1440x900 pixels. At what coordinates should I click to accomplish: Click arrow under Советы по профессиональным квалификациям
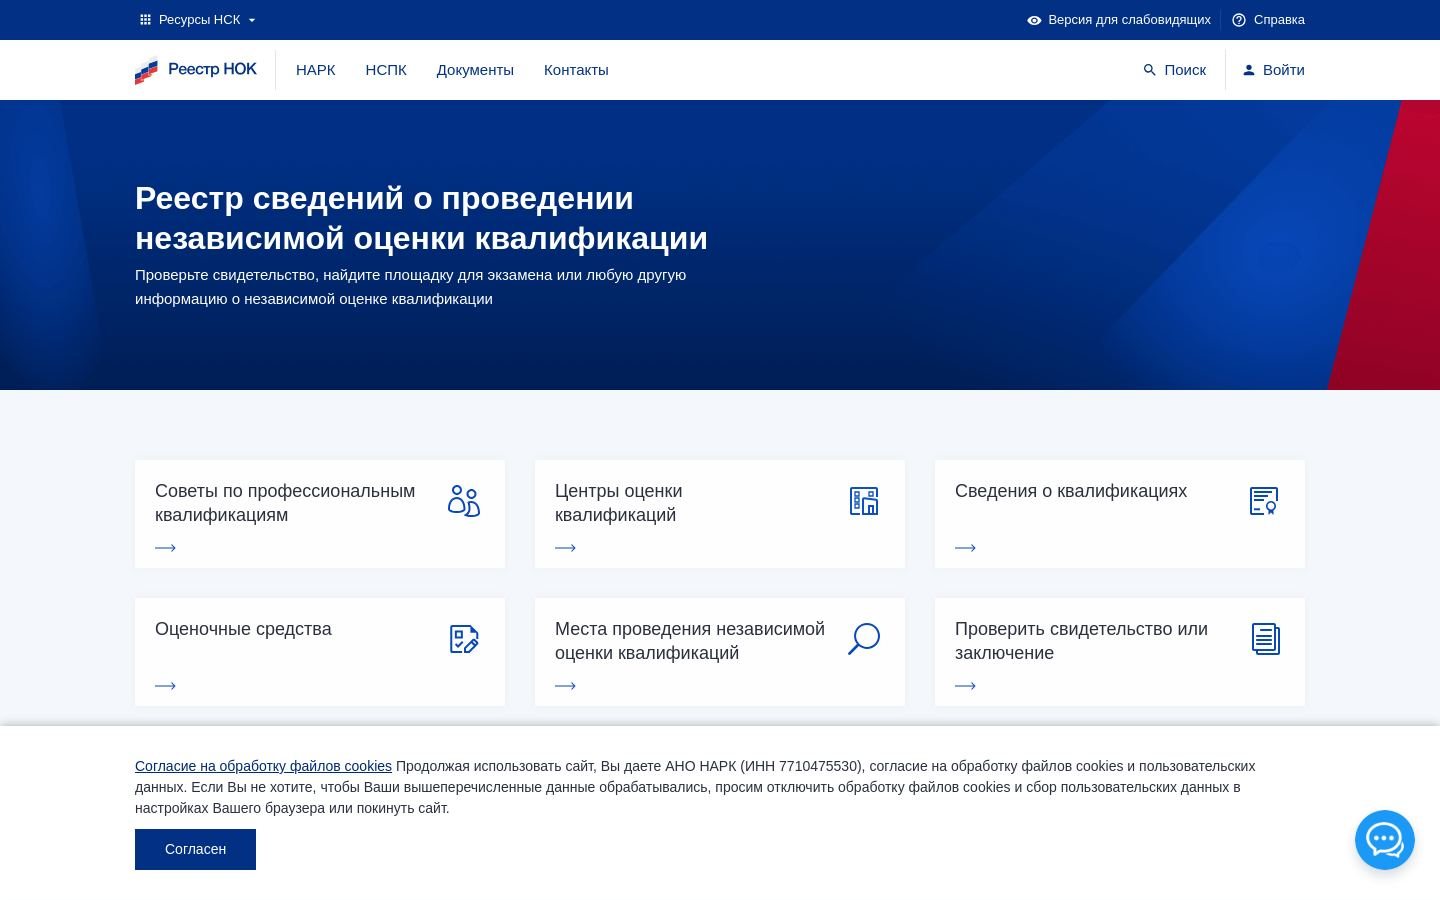tap(166, 548)
